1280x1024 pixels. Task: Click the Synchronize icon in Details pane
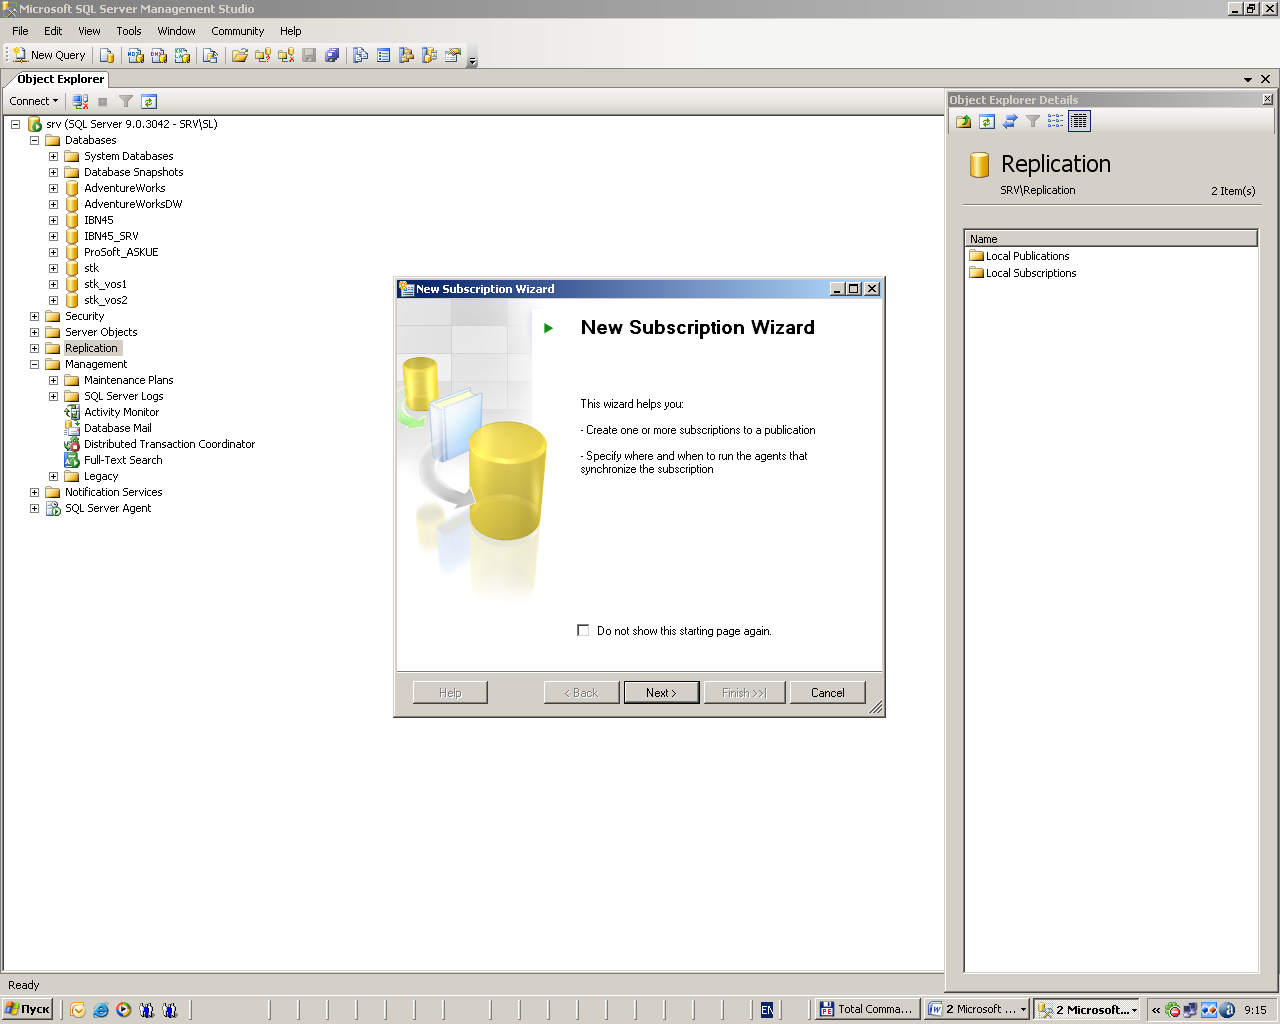tap(1010, 121)
